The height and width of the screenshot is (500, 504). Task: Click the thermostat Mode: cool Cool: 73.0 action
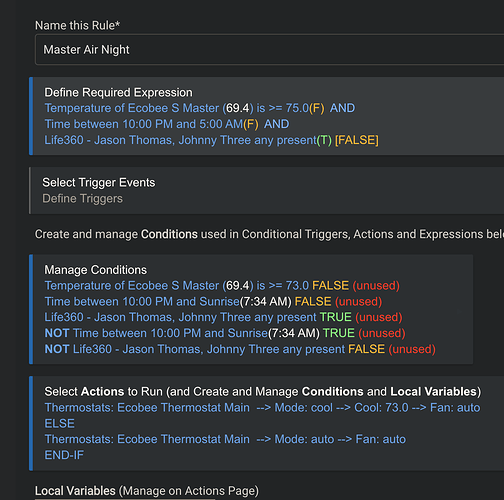pos(262,407)
